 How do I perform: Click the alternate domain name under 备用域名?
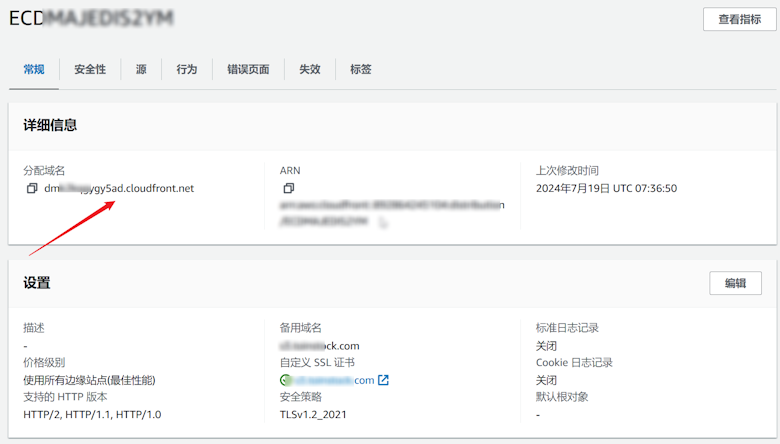319,346
